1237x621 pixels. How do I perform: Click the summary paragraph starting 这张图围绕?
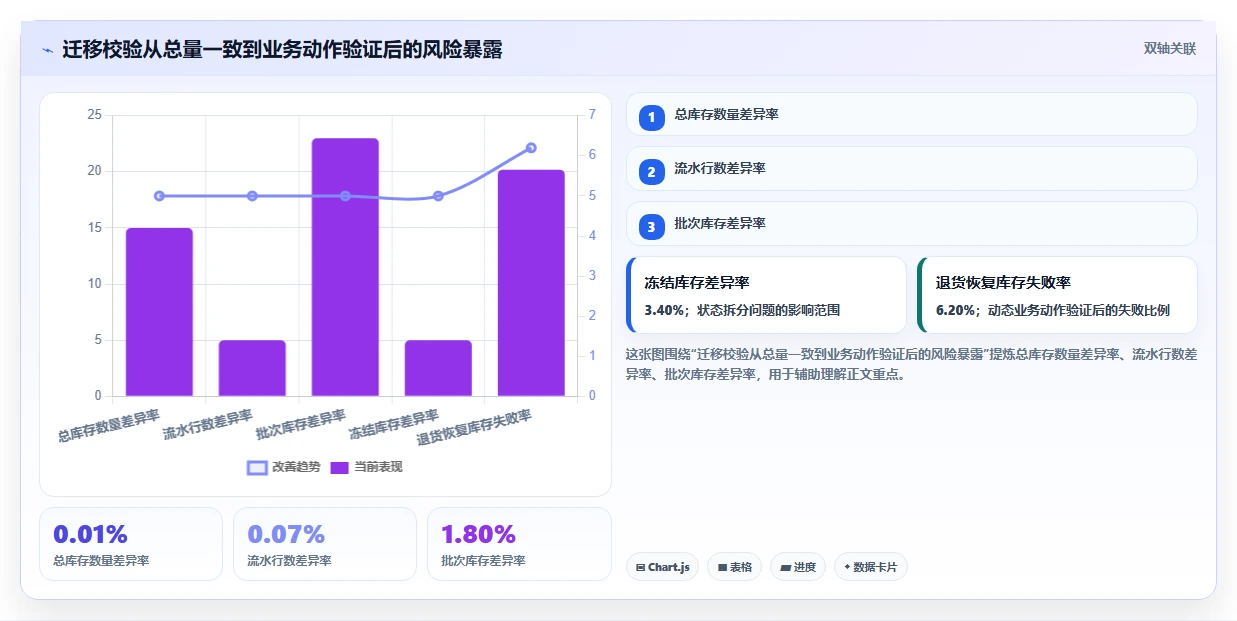(911, 364)
